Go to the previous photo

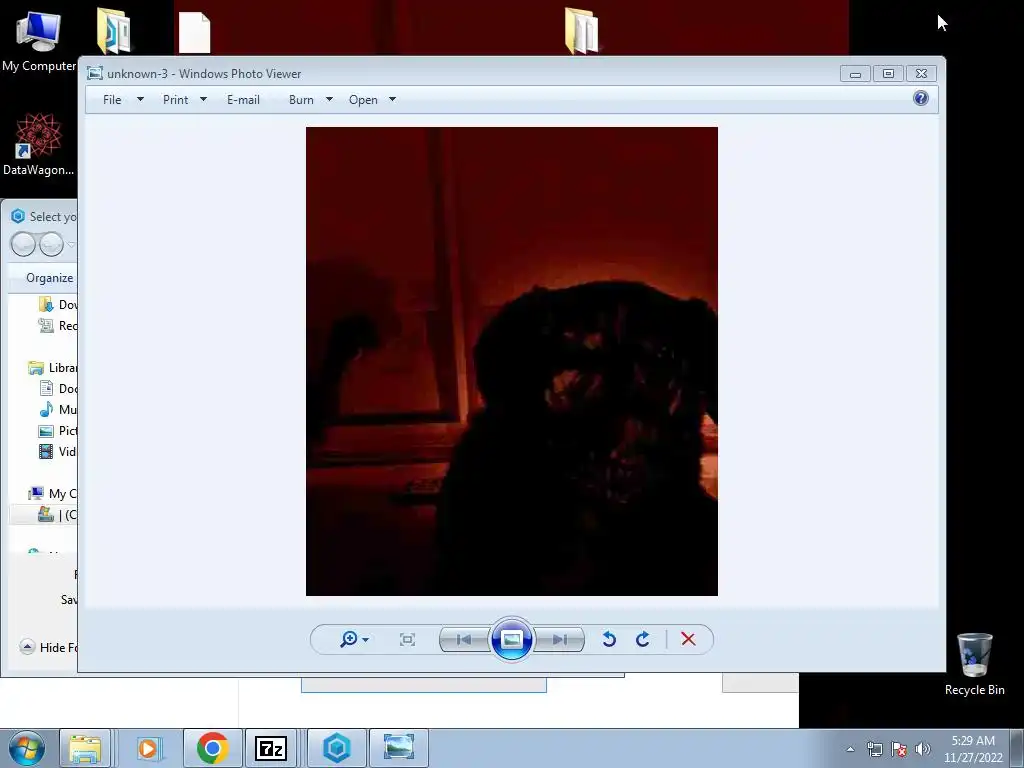(x=464, y=639)
